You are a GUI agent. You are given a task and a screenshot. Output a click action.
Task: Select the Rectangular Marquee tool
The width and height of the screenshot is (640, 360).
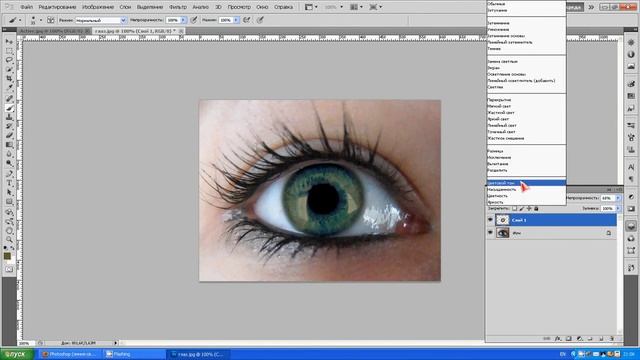coord(9,51)
